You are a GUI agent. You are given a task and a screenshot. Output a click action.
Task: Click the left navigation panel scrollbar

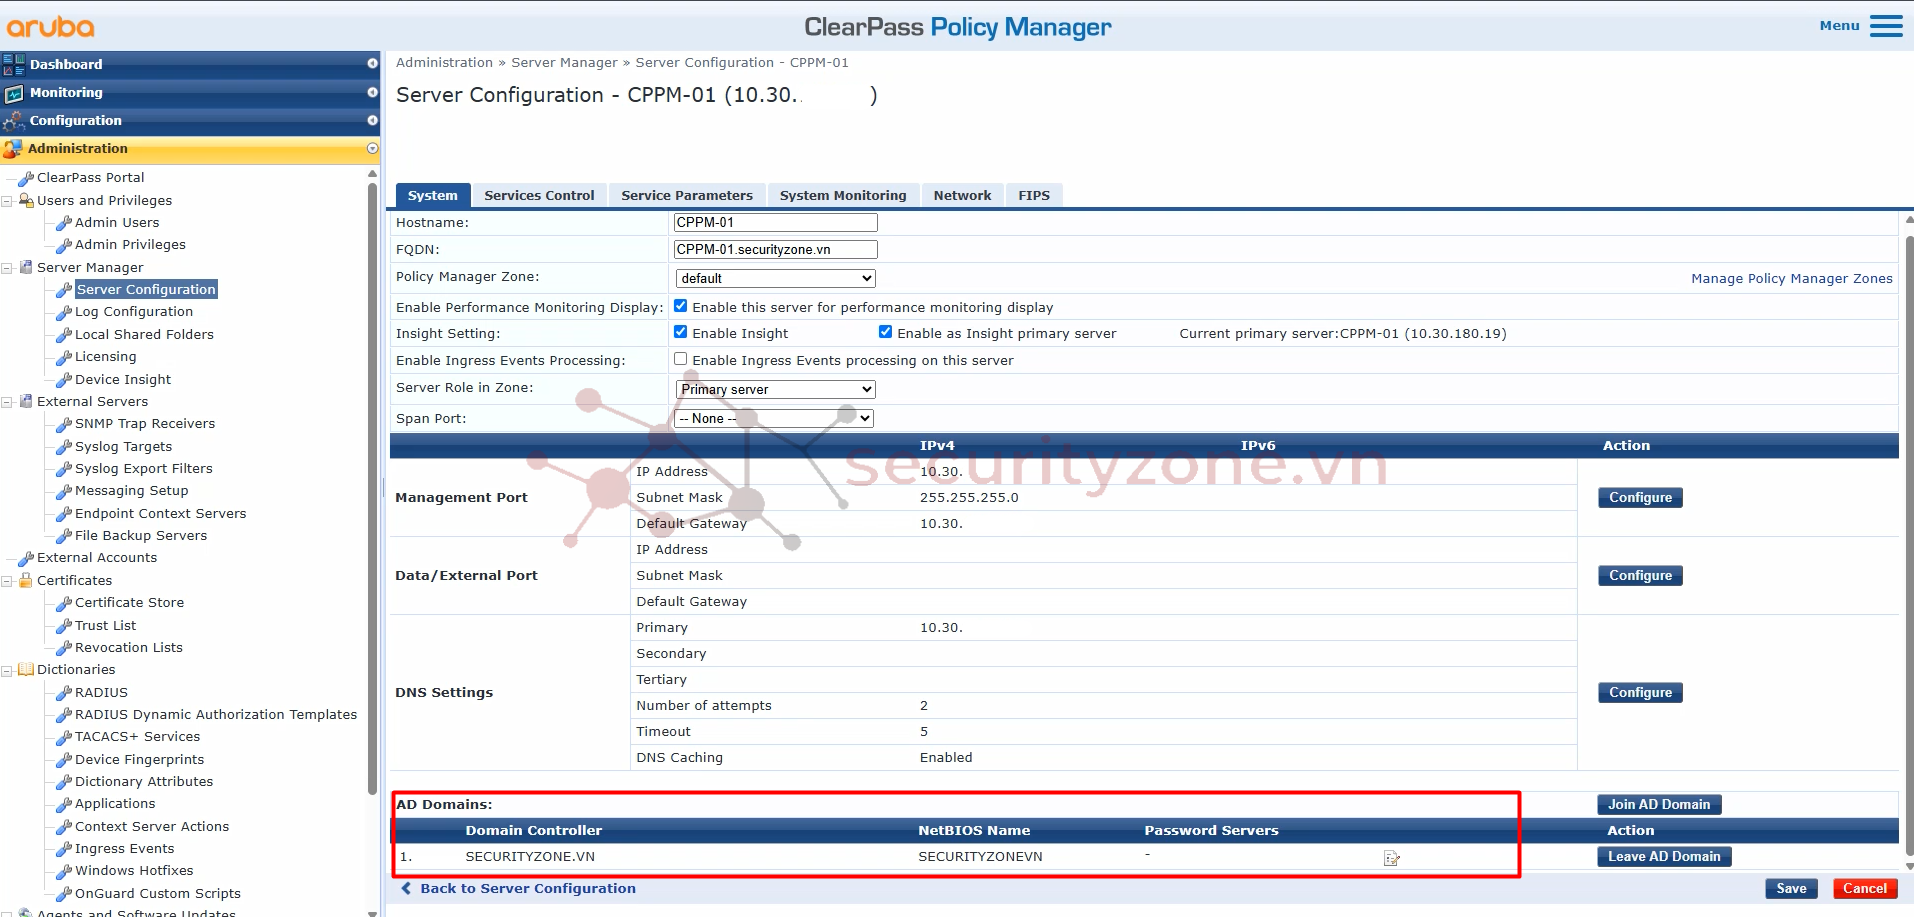[x=373, y=488]
